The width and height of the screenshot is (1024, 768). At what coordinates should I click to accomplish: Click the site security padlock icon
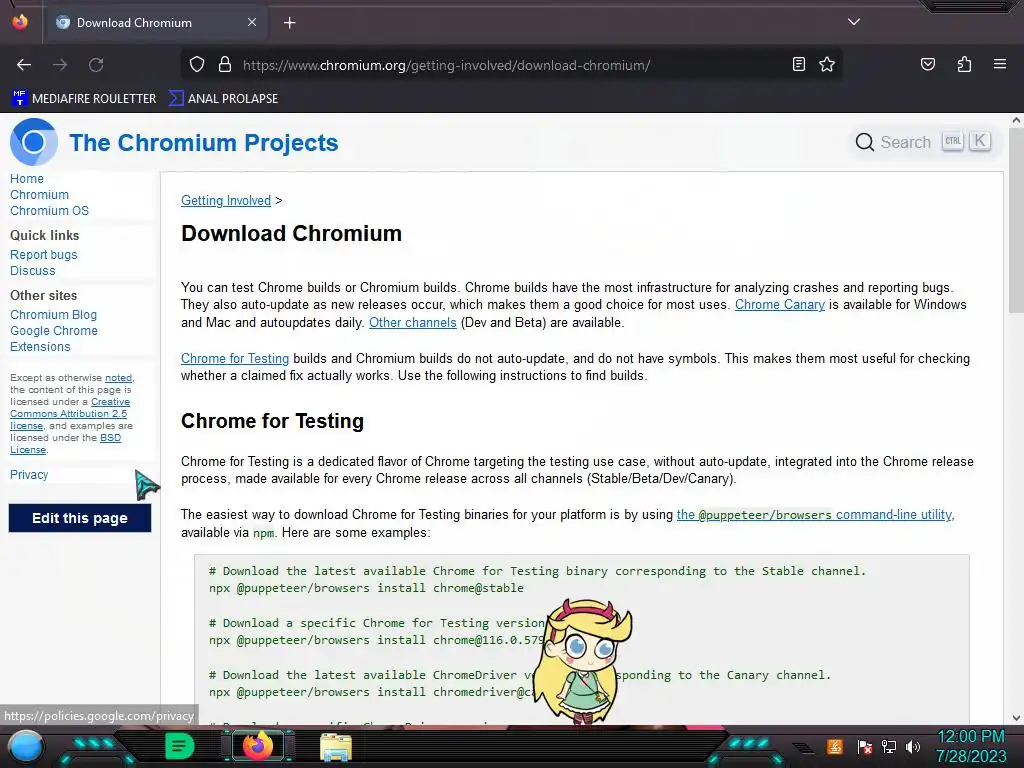pos(225,65)
